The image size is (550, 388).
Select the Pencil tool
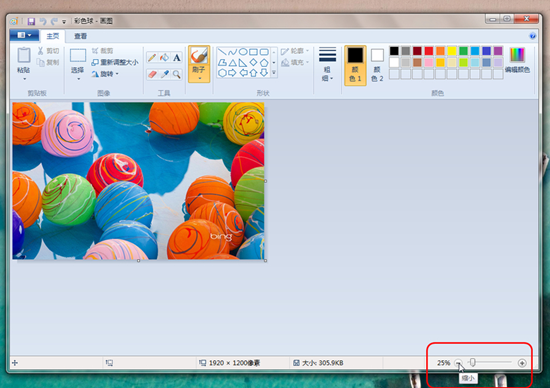coord(152,57)
